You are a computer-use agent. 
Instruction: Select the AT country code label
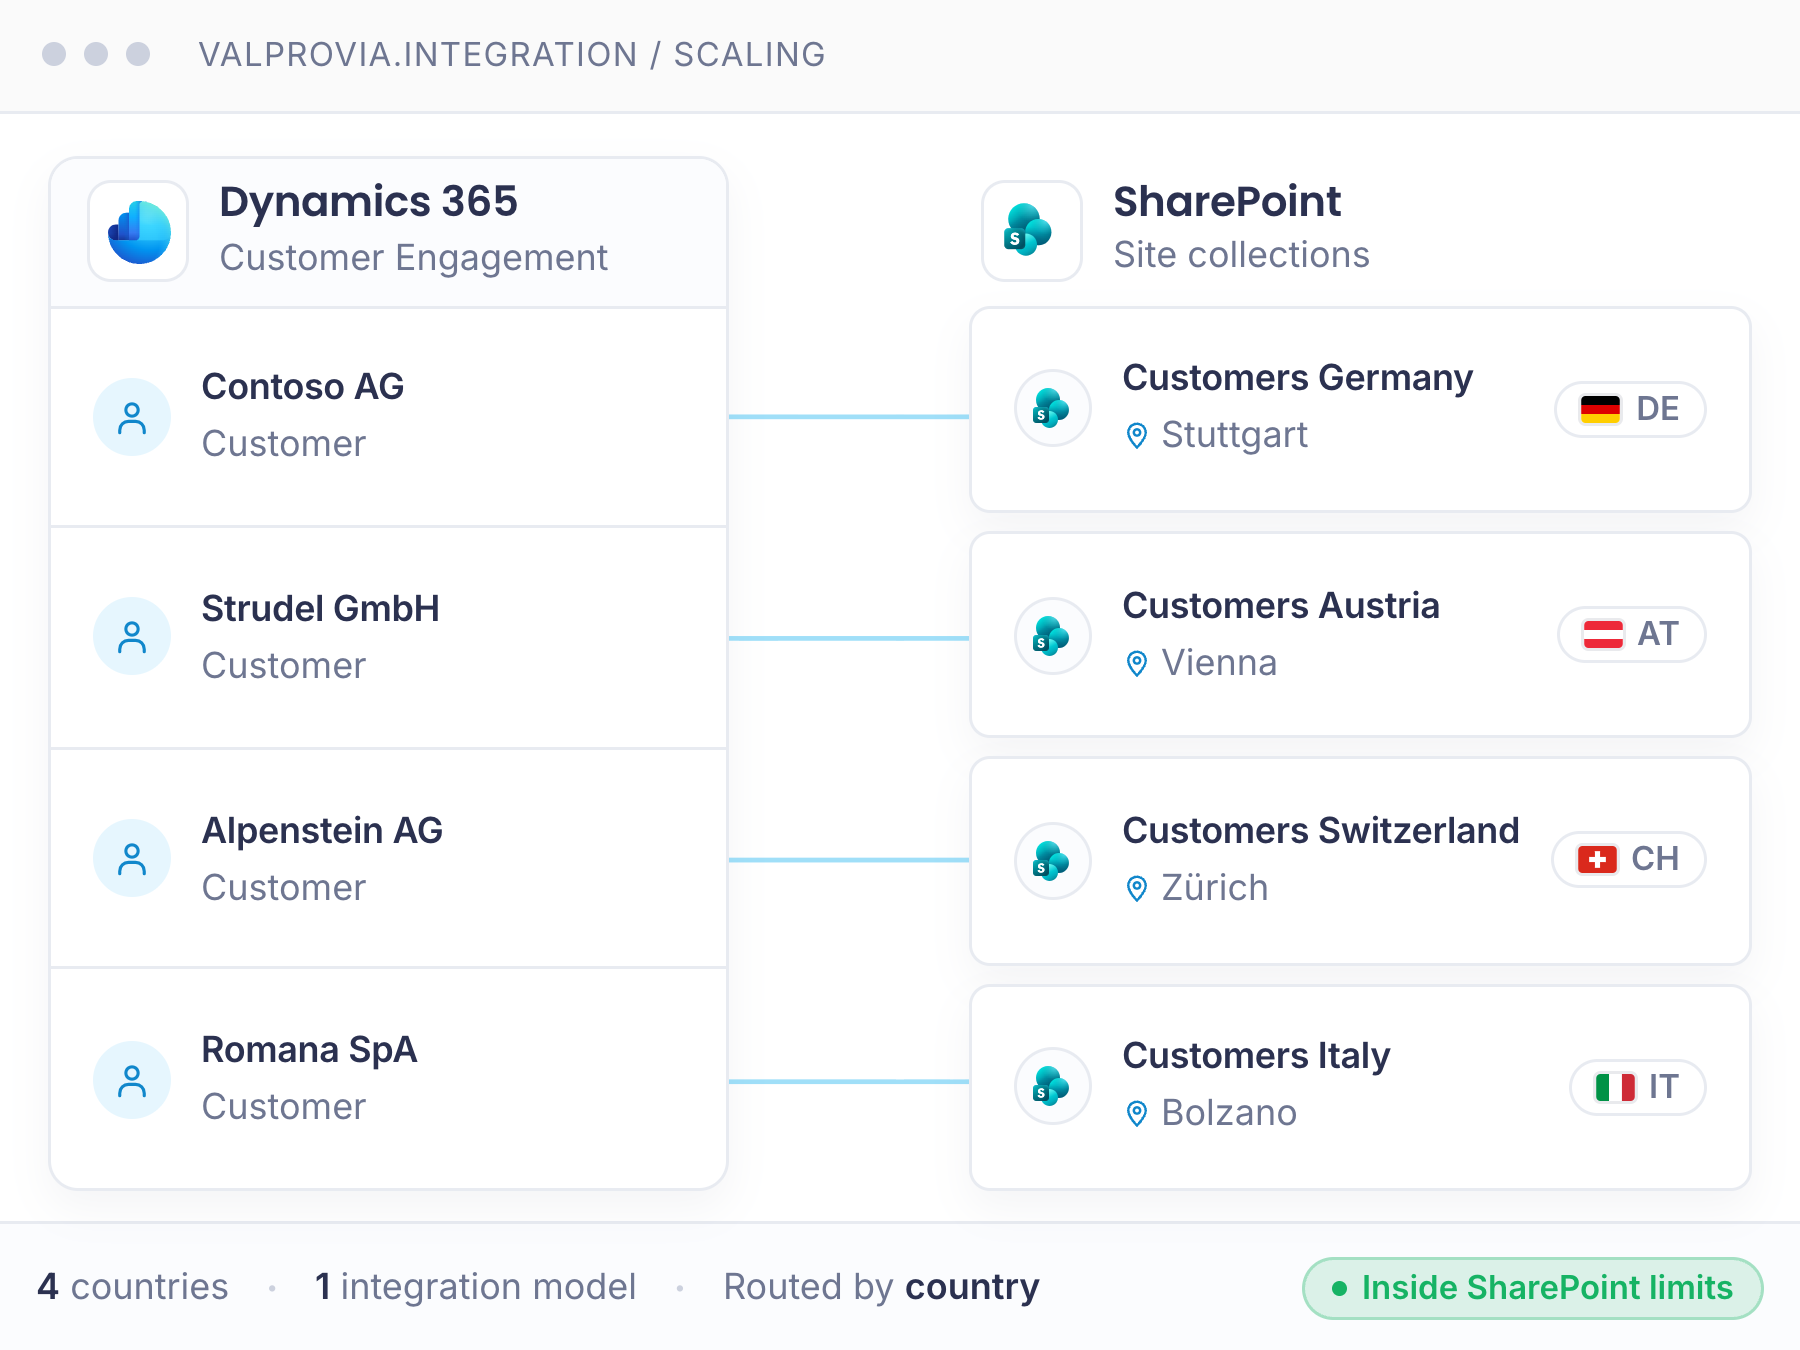point(1658,634)
